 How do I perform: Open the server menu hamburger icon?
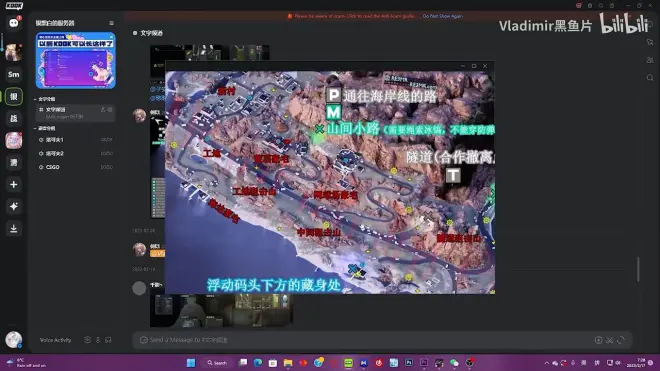tap(111, 23)
